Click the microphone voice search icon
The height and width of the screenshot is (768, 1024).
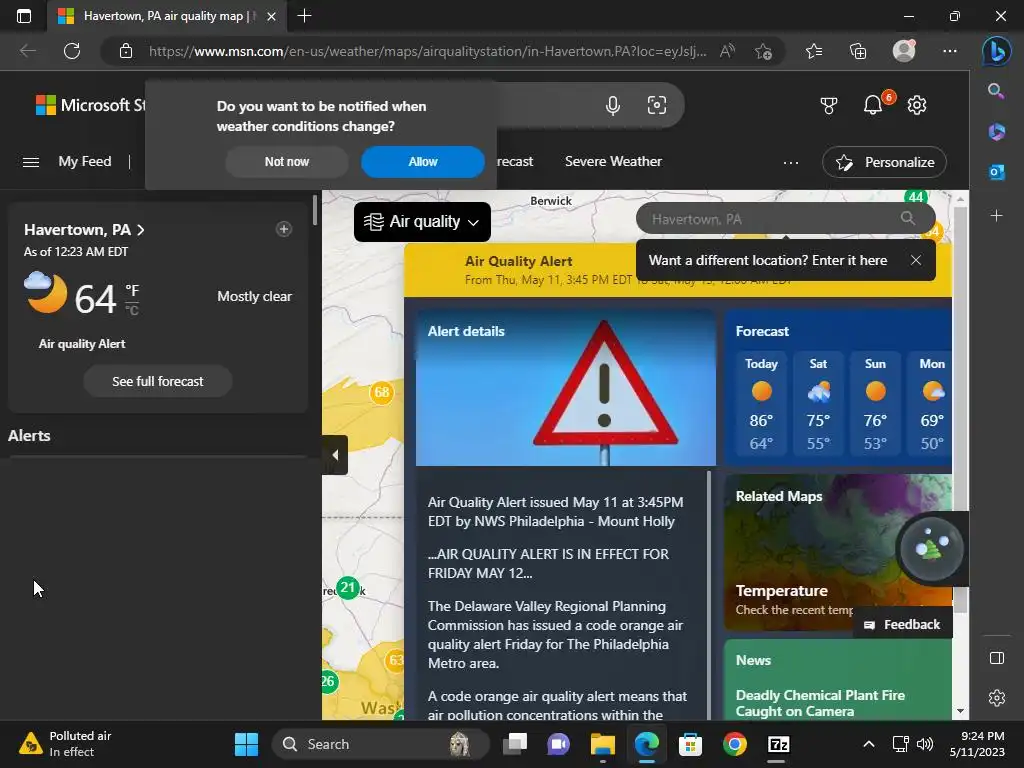tap(613, 105)
